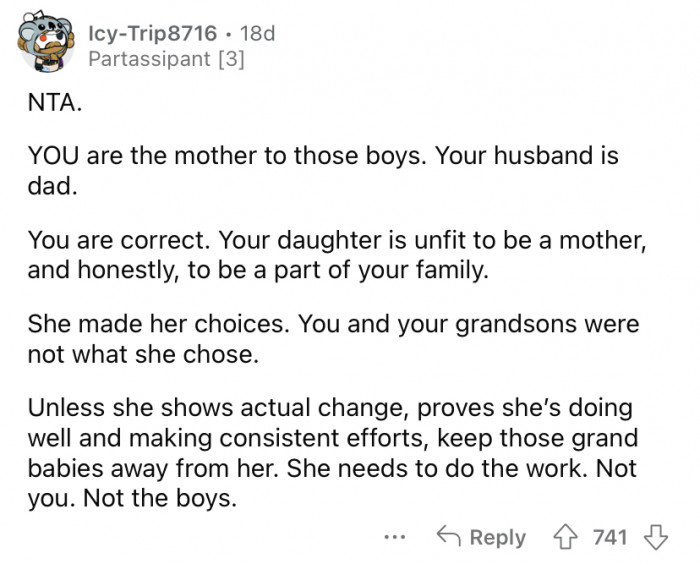700x564 pixels.
Task: Click the 18d comment timestamp
Action: pos(257,32)
